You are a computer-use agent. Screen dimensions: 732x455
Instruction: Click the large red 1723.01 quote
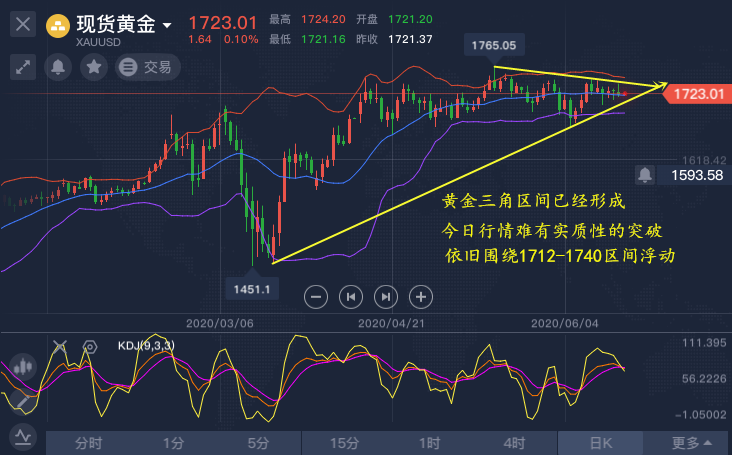pyautogui.click(x=223, y=22)
